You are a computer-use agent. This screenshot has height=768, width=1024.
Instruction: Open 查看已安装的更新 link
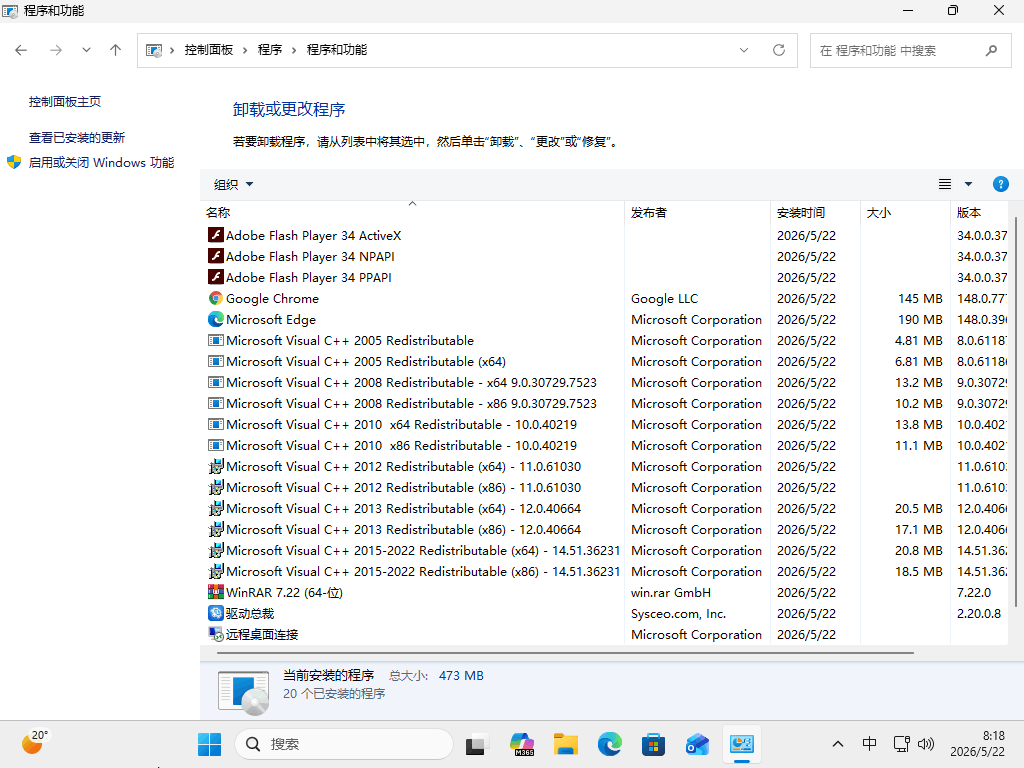tap(77, 138)
